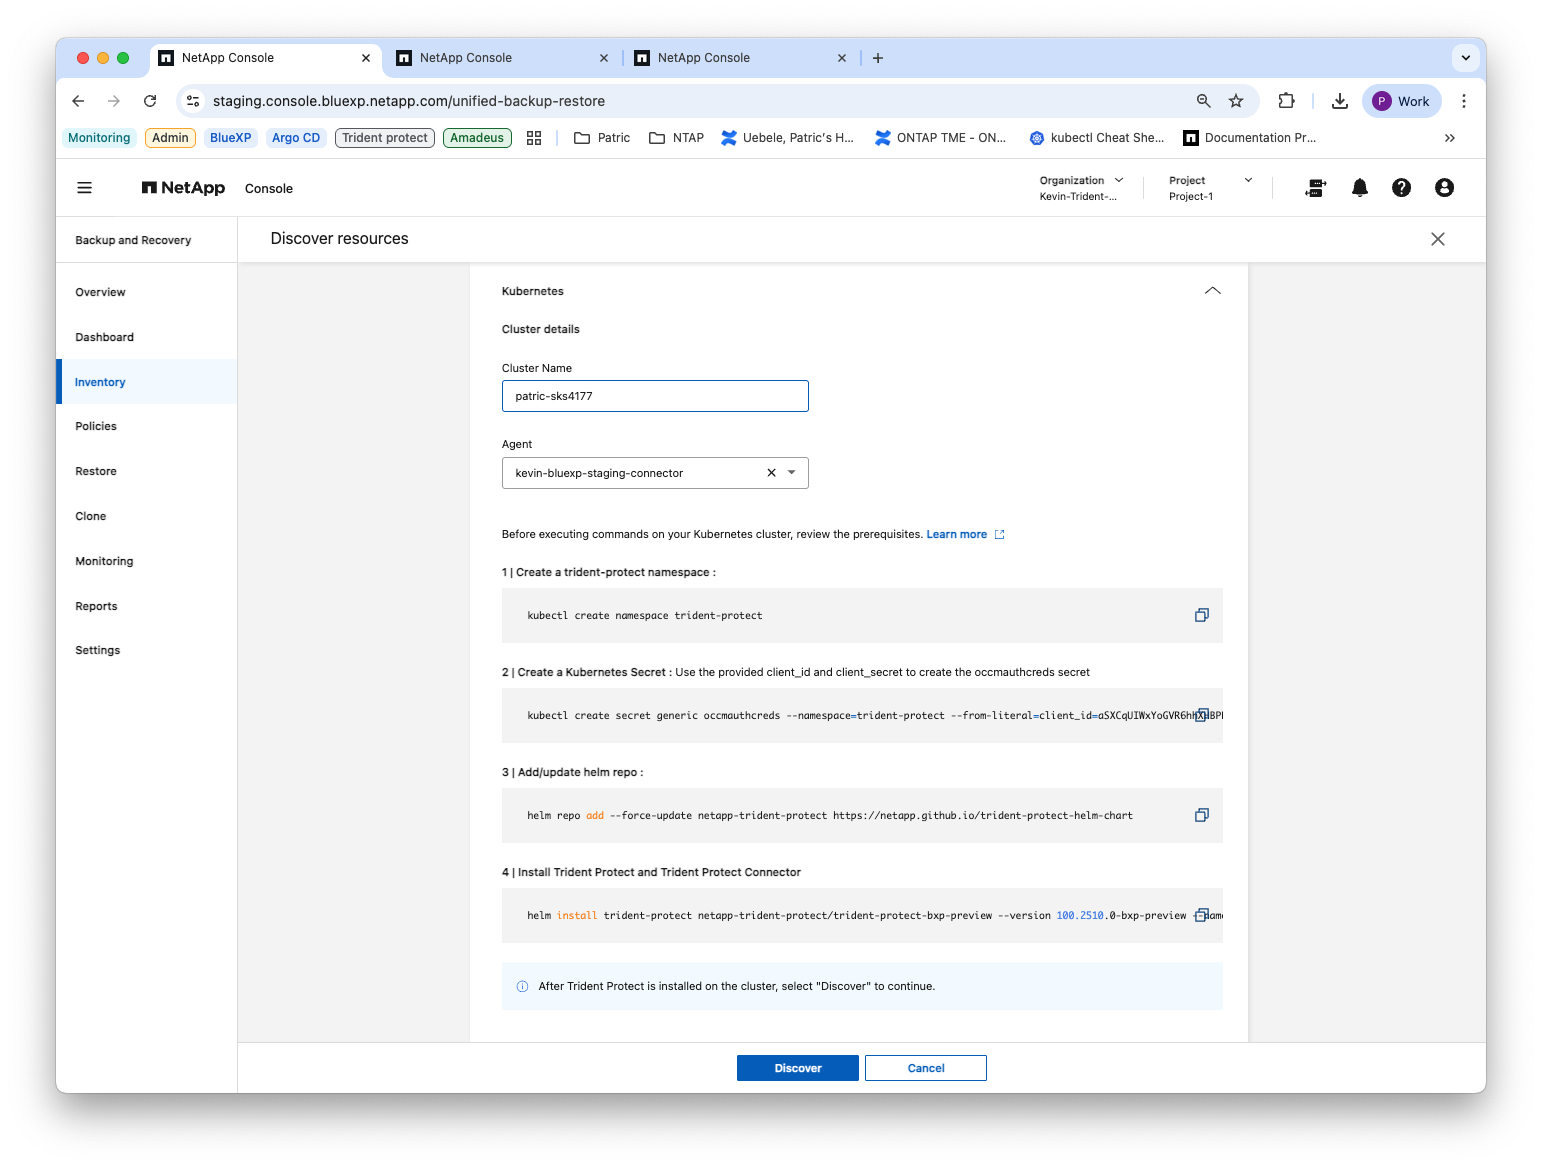
Task: Click the Discover button
Action: click(x=797, y=1068)
